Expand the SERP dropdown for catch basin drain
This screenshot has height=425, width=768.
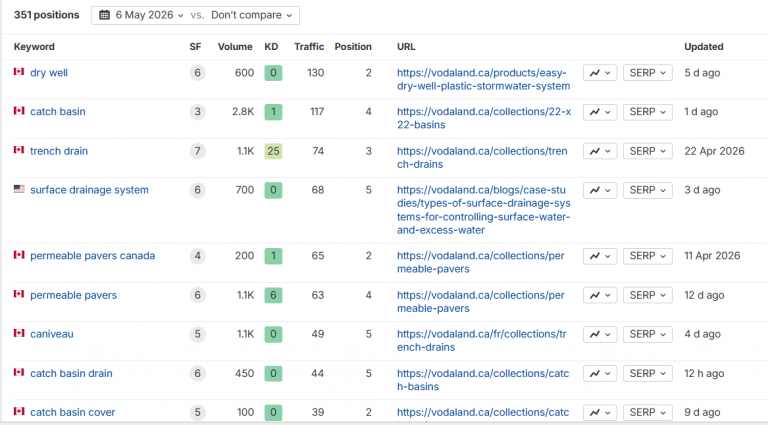coord(648,374)
